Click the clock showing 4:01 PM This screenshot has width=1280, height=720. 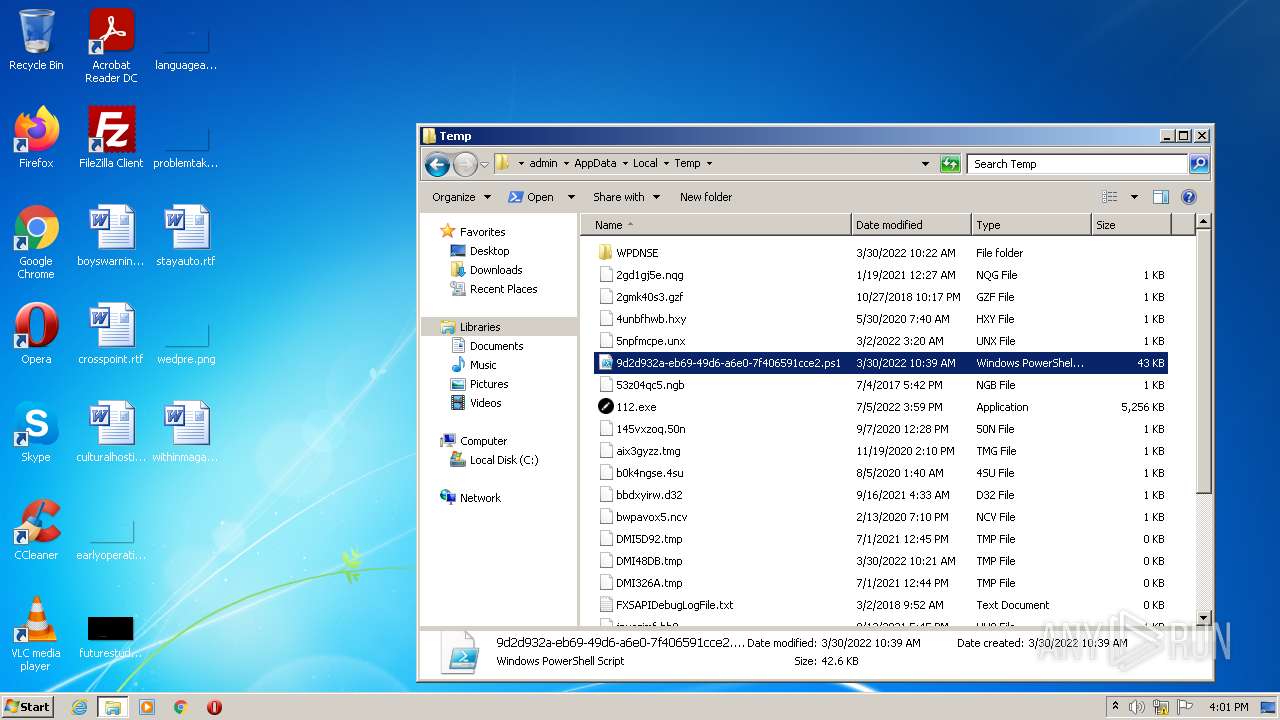pos(1228,707)
